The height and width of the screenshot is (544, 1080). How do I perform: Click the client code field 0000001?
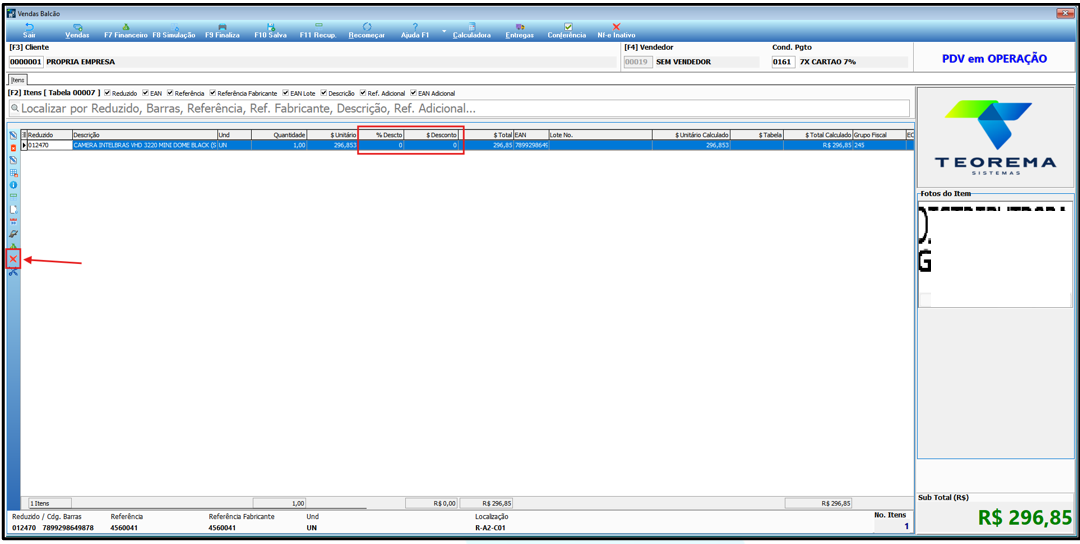click(x=25, y=62)
